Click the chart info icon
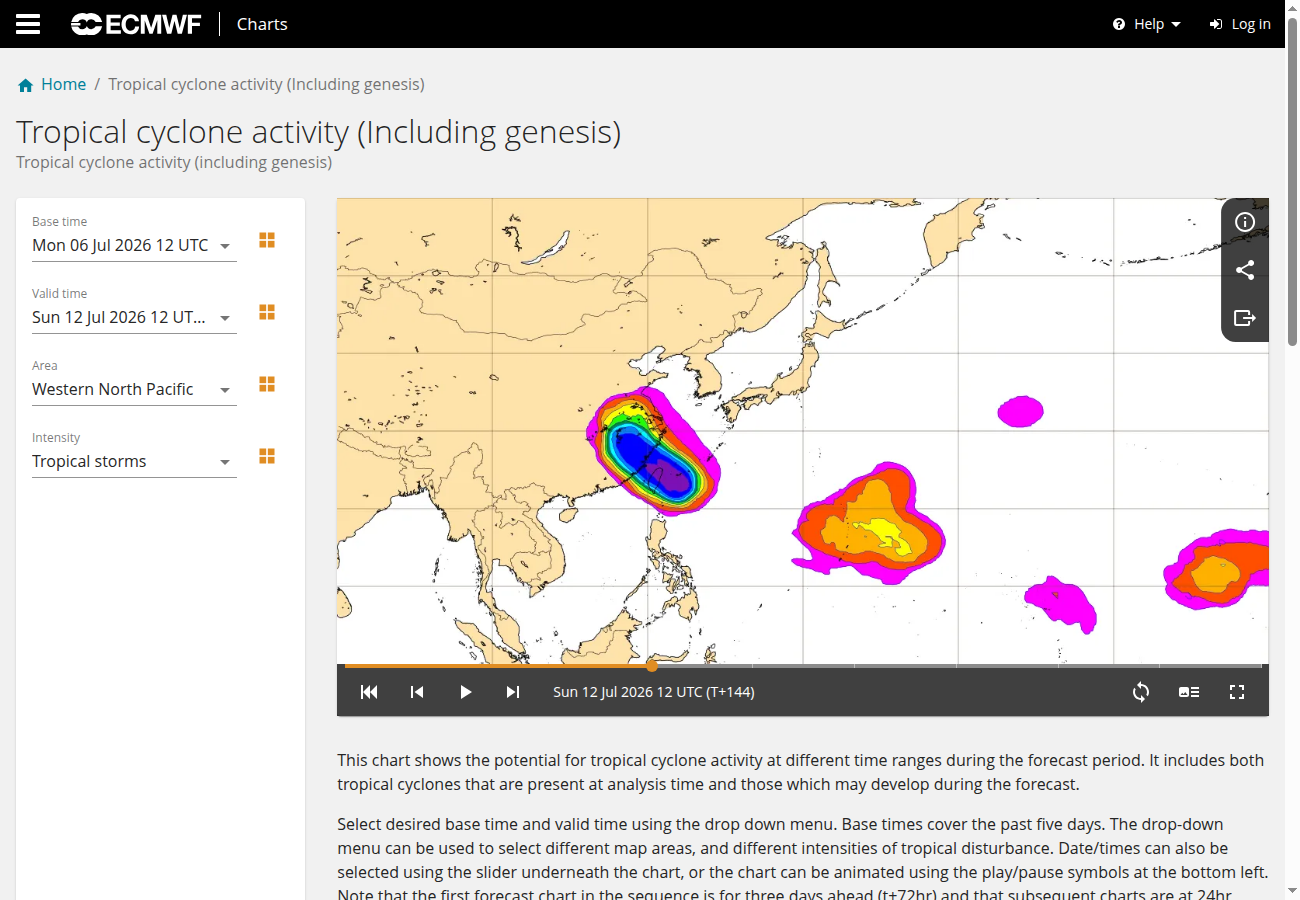The height and width of the screenshot is (900, 1300). coord(1245,222)
